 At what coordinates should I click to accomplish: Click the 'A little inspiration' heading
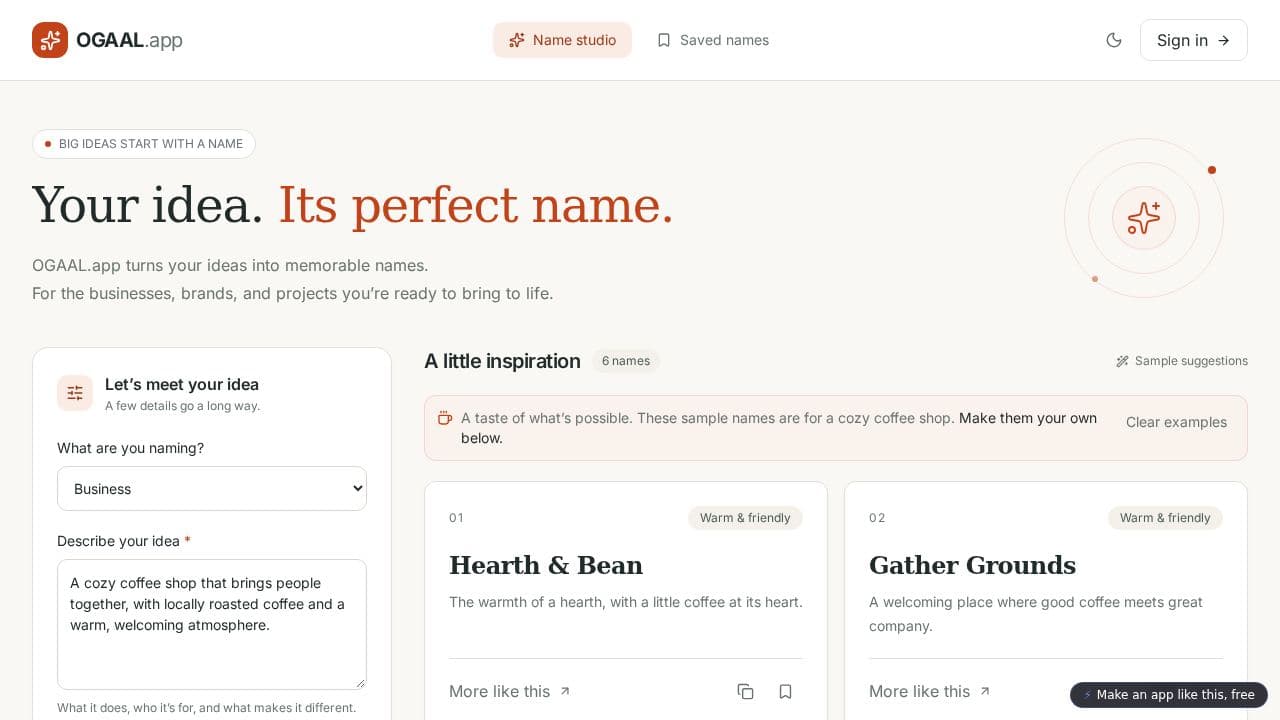click(x=502, y=361)
